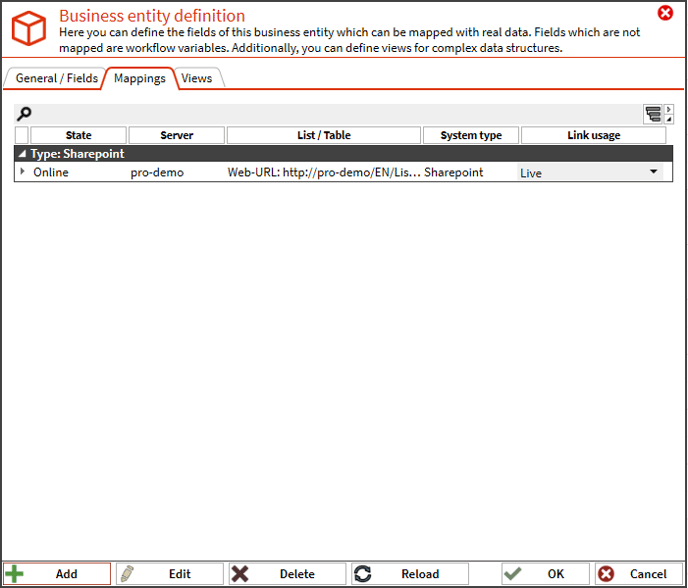
Task: Click the List / Table column header
Action: pyautogui.click(x=323, y=135)
